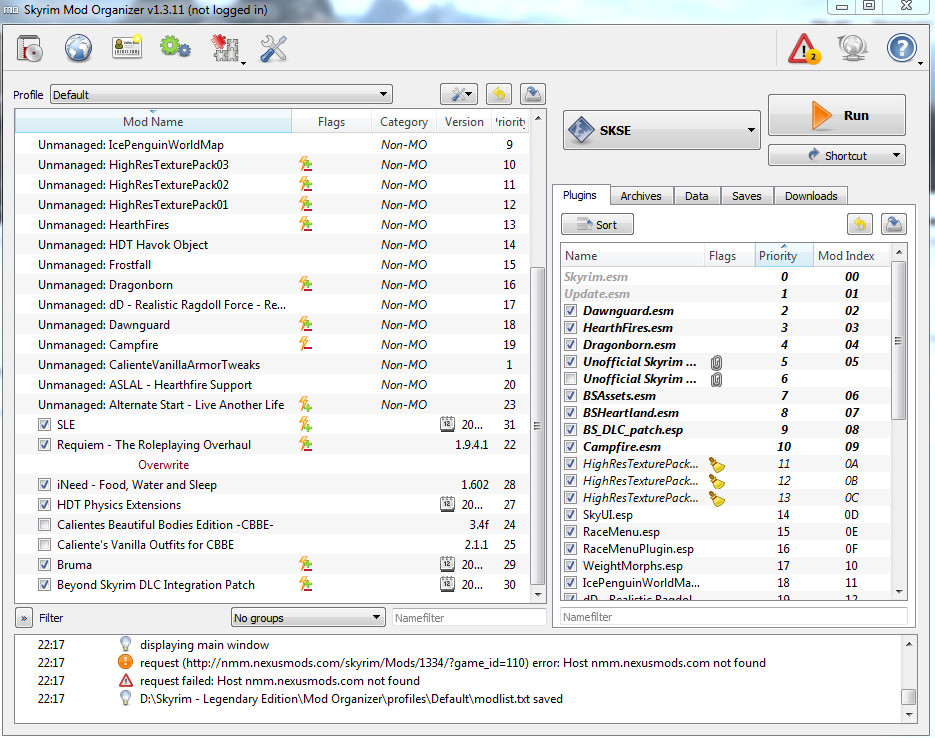Disable the SLE mod checkbox
Image resolution: width=935 pixels, height=738 pixels.
(x=44, y=424)
